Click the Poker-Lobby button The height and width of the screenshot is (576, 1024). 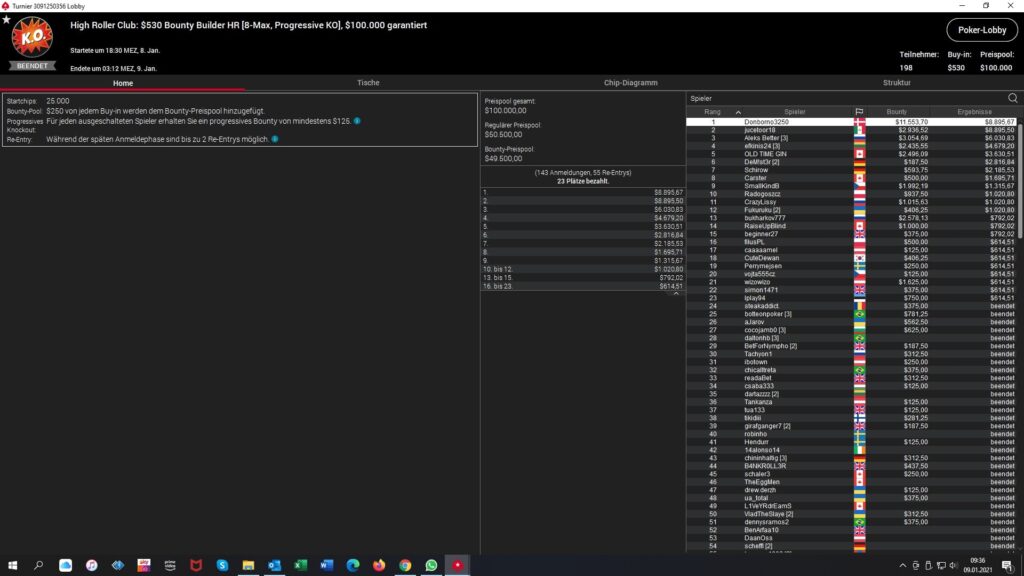(x=981, y=30)
